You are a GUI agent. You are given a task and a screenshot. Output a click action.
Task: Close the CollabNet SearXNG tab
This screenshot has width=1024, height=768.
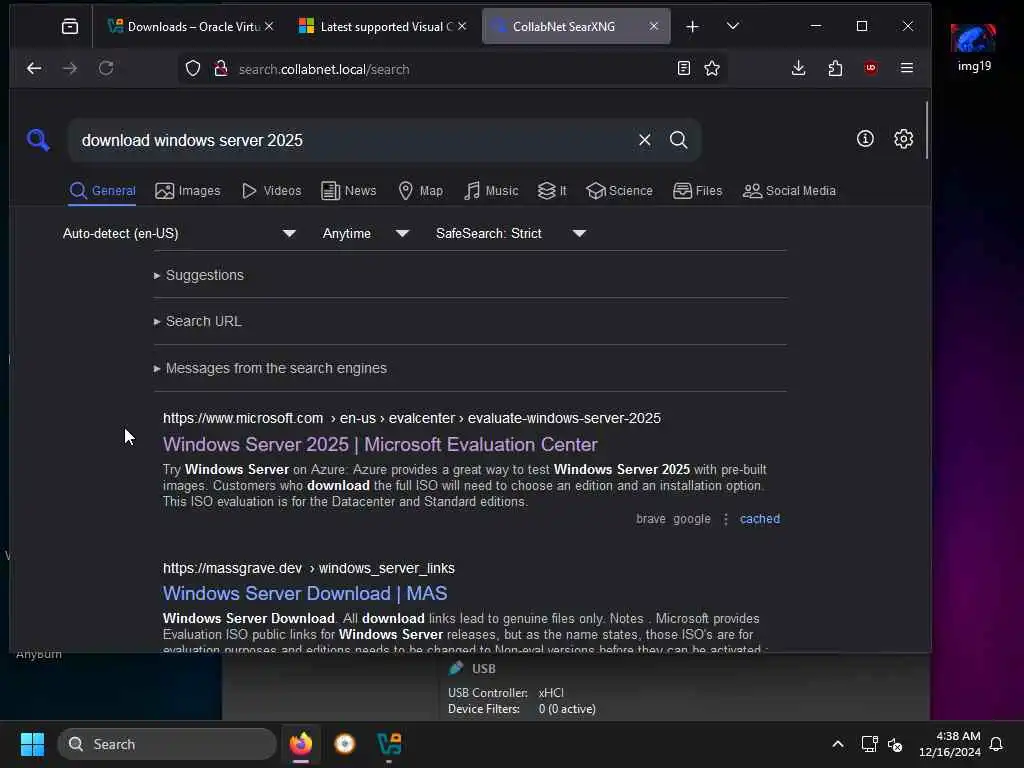[x=654, y=26]
